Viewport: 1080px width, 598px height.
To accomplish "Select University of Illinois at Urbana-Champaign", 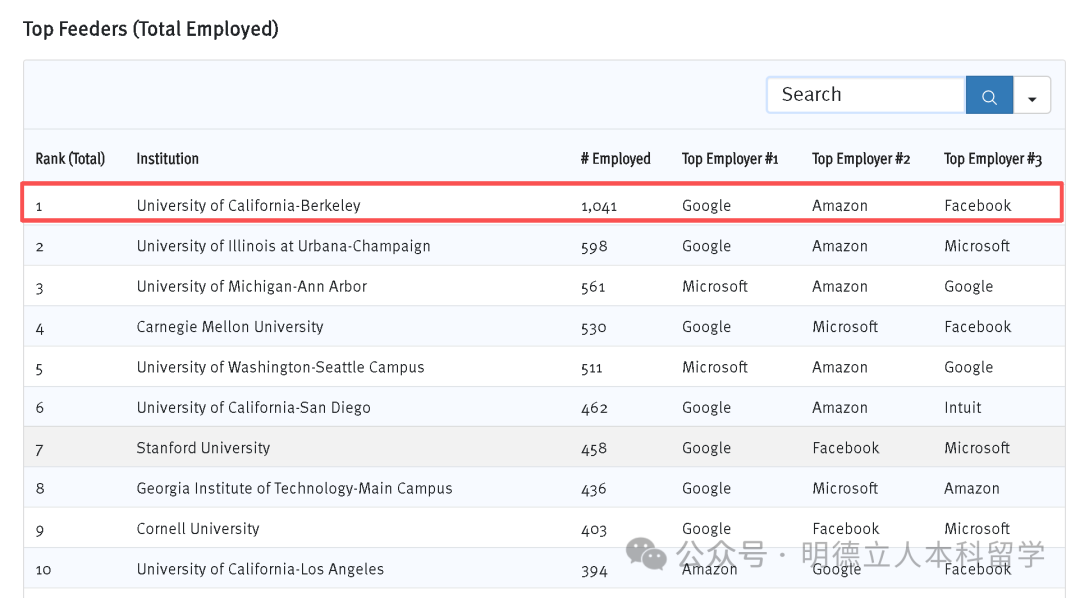I will 283,246.
